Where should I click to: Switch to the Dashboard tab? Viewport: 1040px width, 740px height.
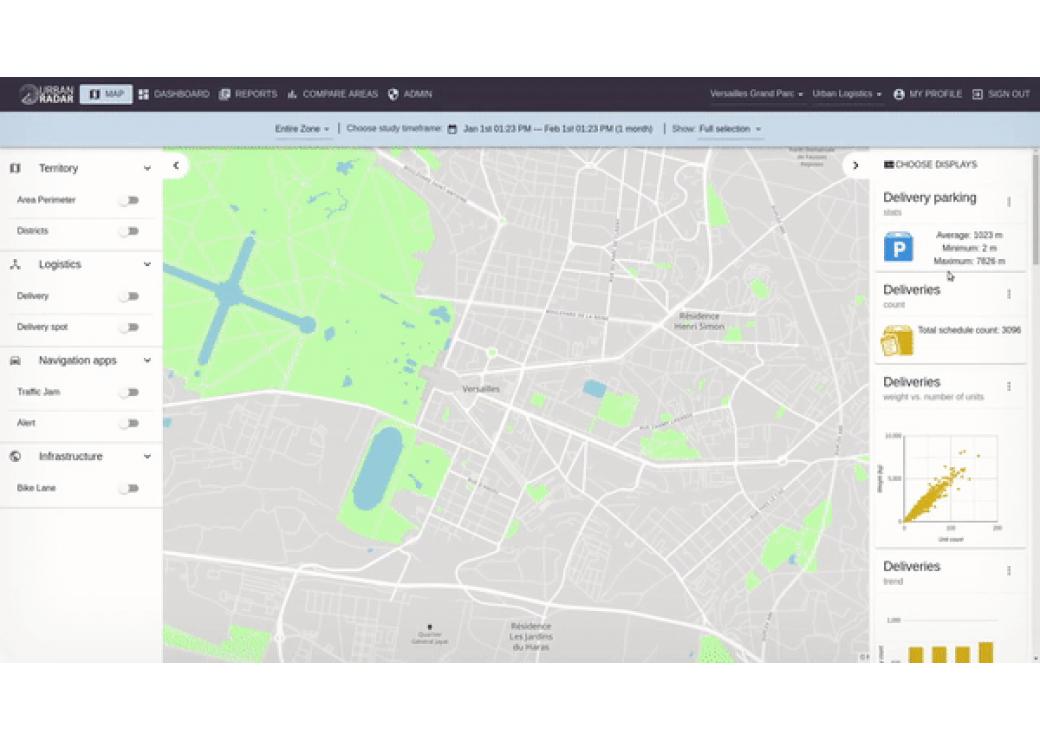tap(174, 94)
